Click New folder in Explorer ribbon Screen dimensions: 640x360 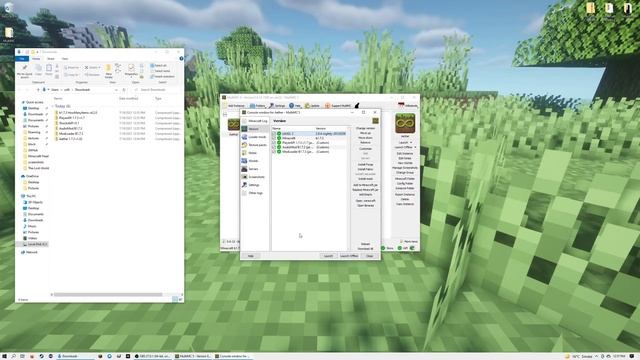tap(109, 71)
